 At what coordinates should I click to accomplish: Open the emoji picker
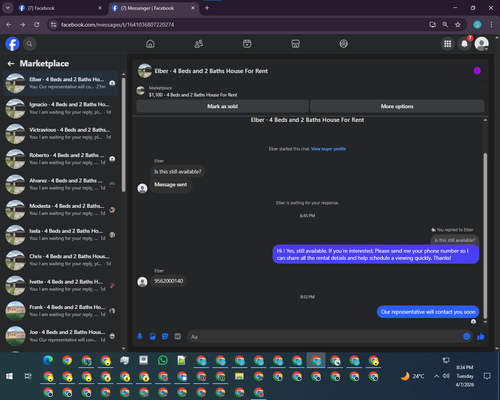(x=467, y=336)
